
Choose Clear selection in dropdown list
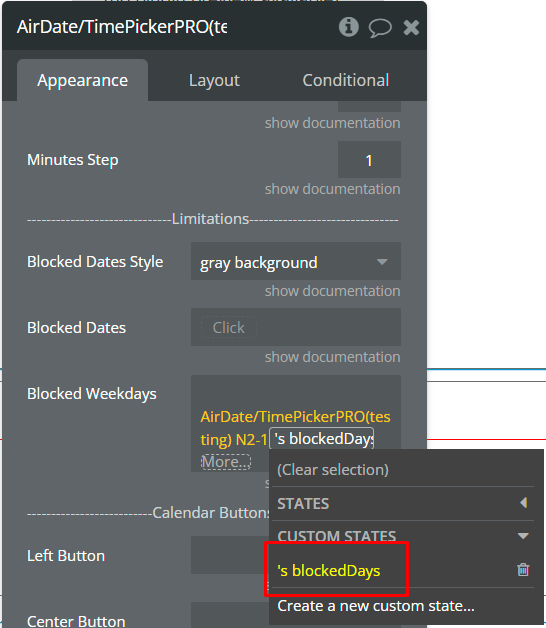pos(333,469)
